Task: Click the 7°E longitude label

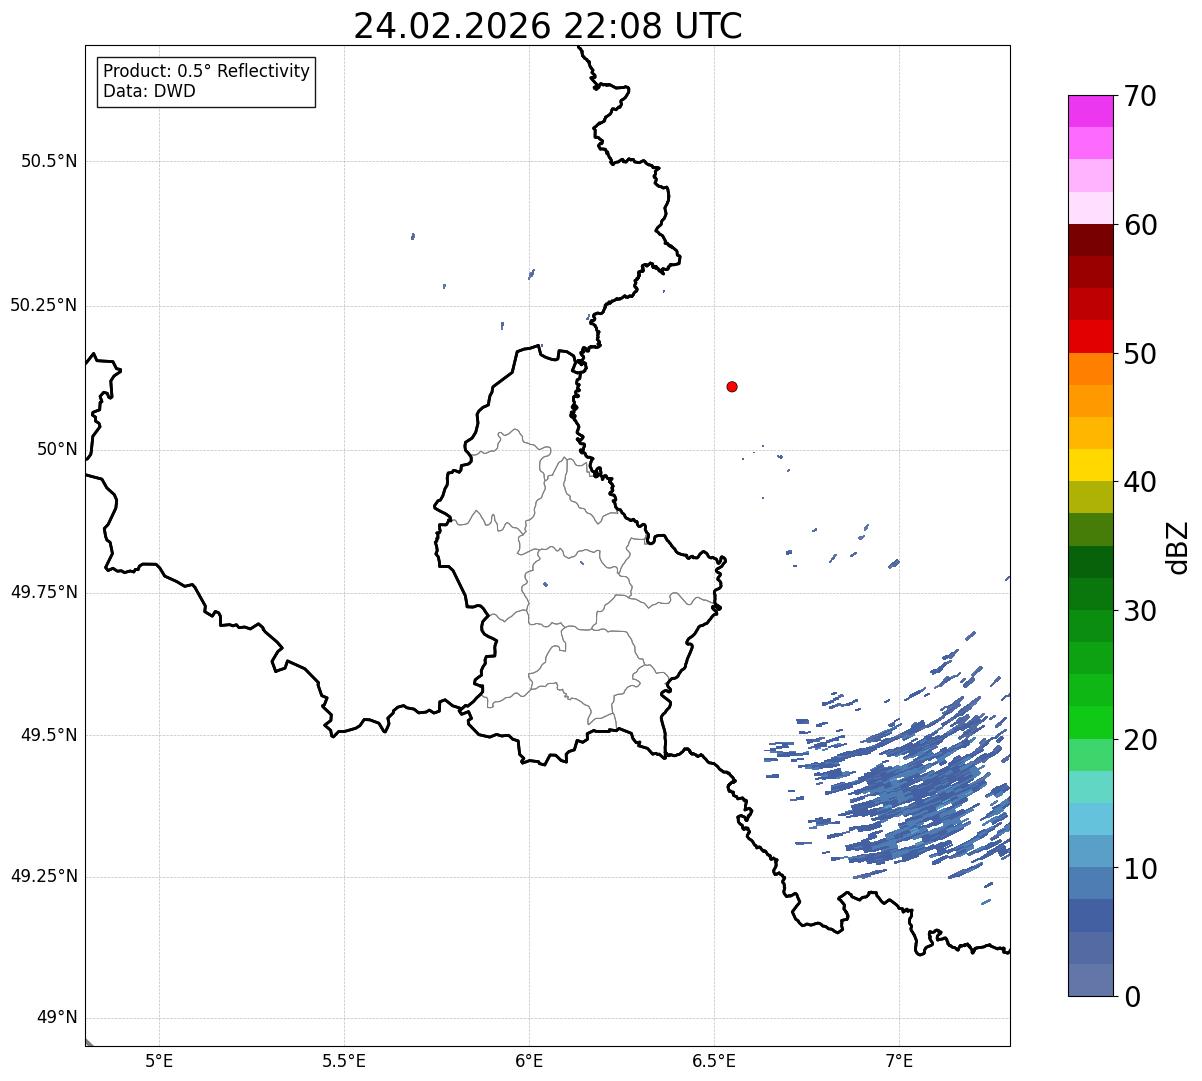Action: (899, 1060)
